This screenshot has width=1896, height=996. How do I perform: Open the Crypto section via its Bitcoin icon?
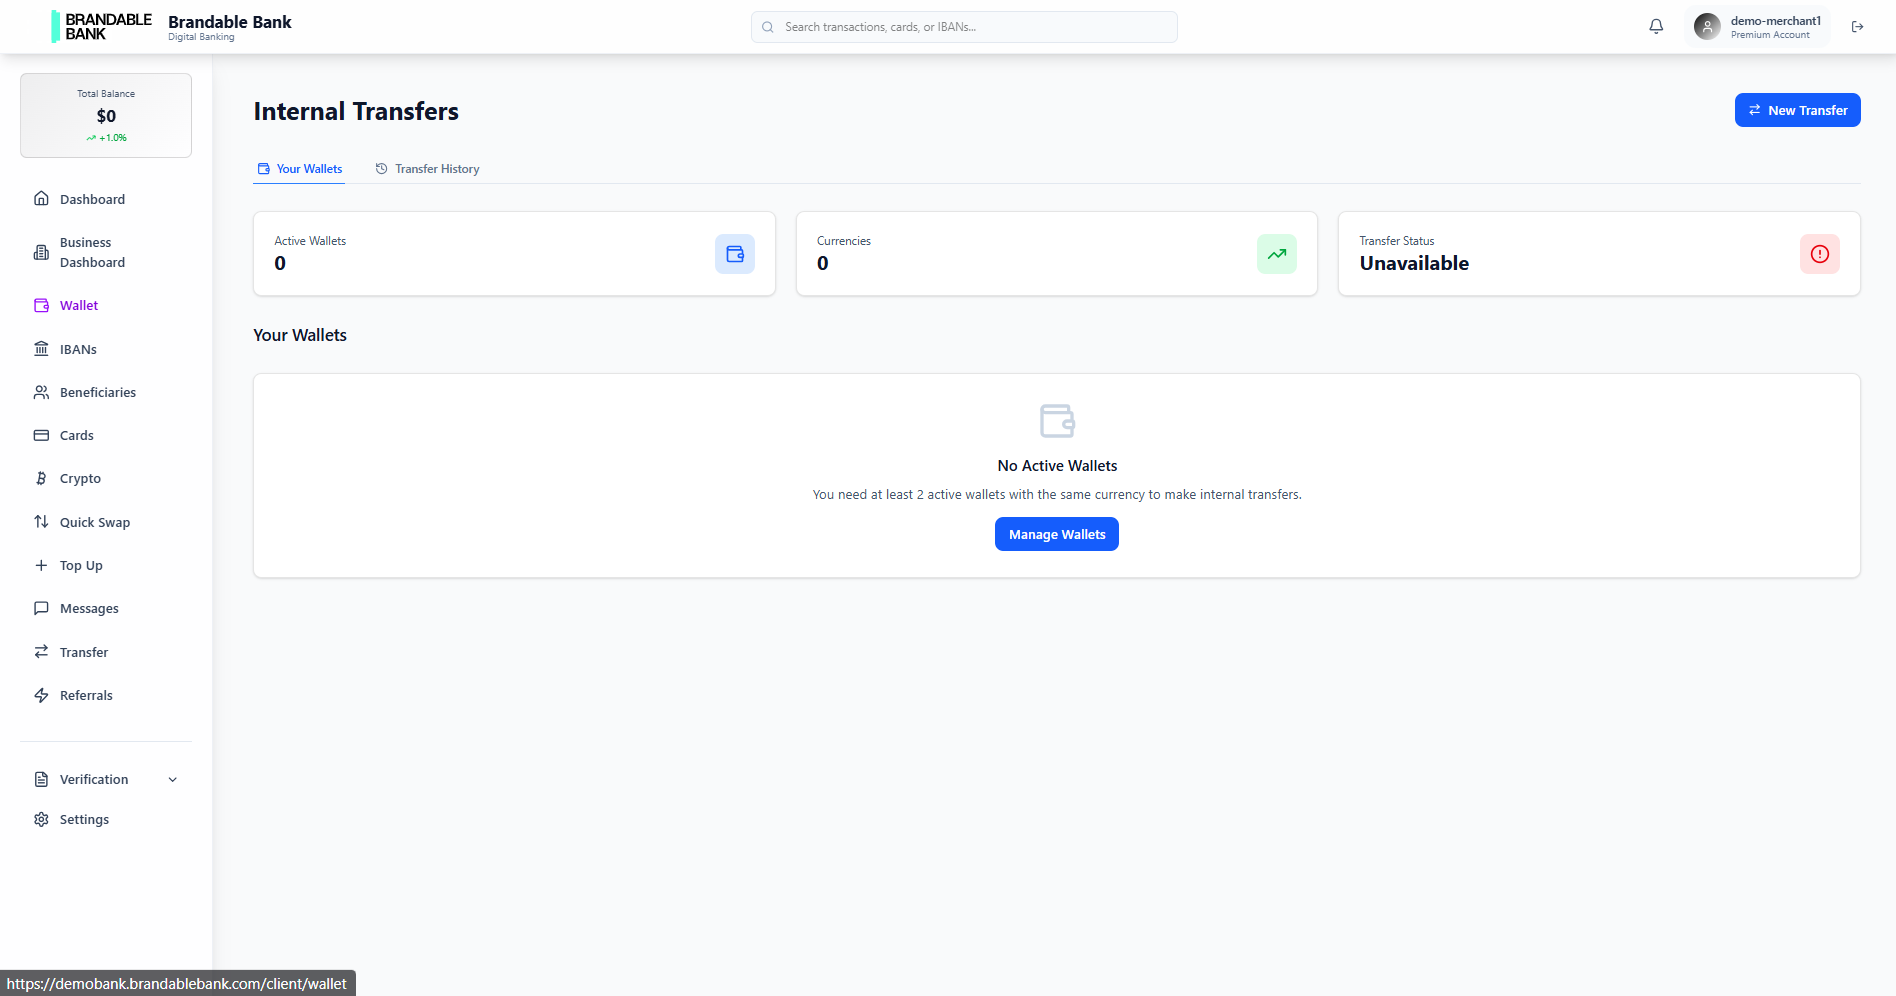click(x=41, y=478)
